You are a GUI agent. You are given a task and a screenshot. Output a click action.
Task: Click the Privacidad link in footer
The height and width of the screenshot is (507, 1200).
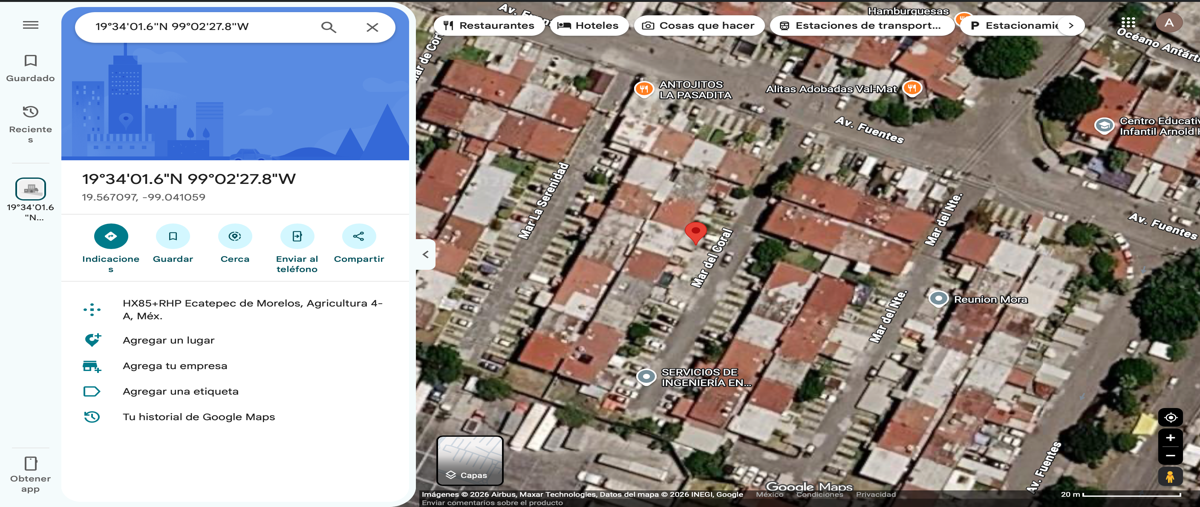pos(876,495)
